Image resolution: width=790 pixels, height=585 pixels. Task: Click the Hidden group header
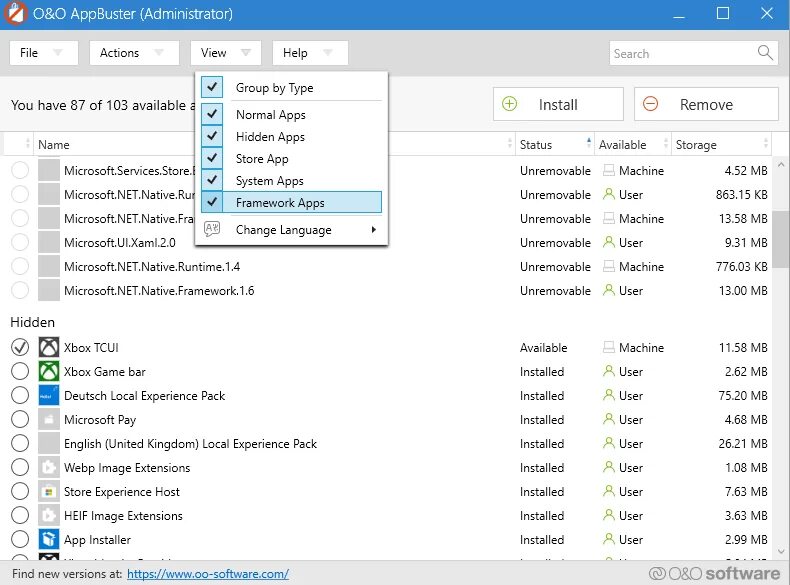pyautogui.click(x=33, y=322)
